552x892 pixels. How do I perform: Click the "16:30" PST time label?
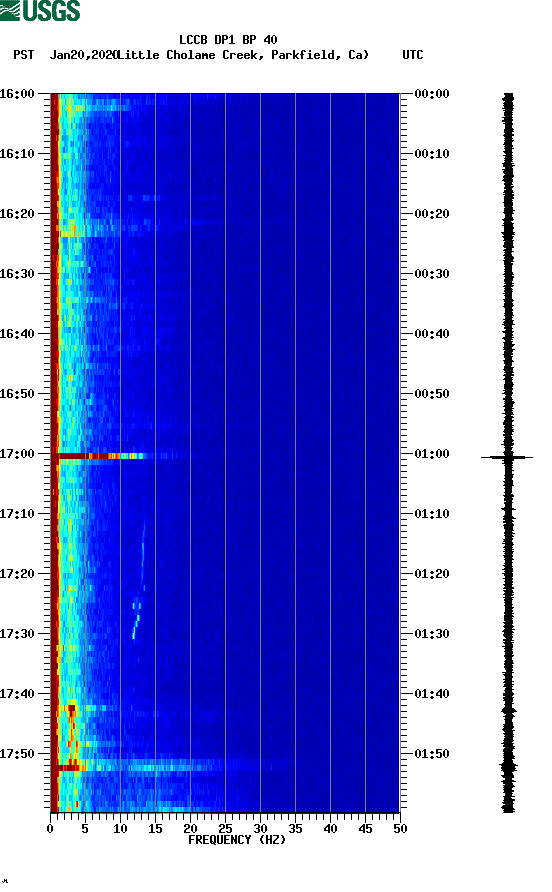[x=17, y=274]
